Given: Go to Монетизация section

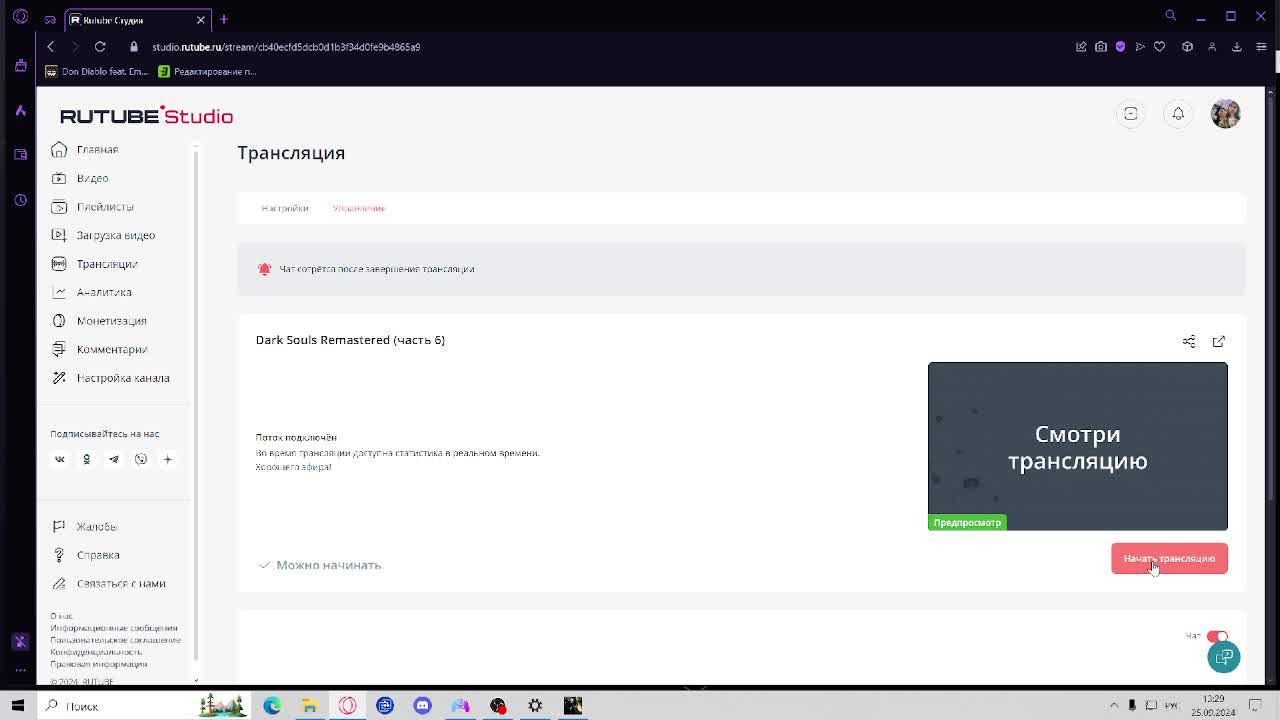Looking at the screenshot, I should tap(111, 321).
